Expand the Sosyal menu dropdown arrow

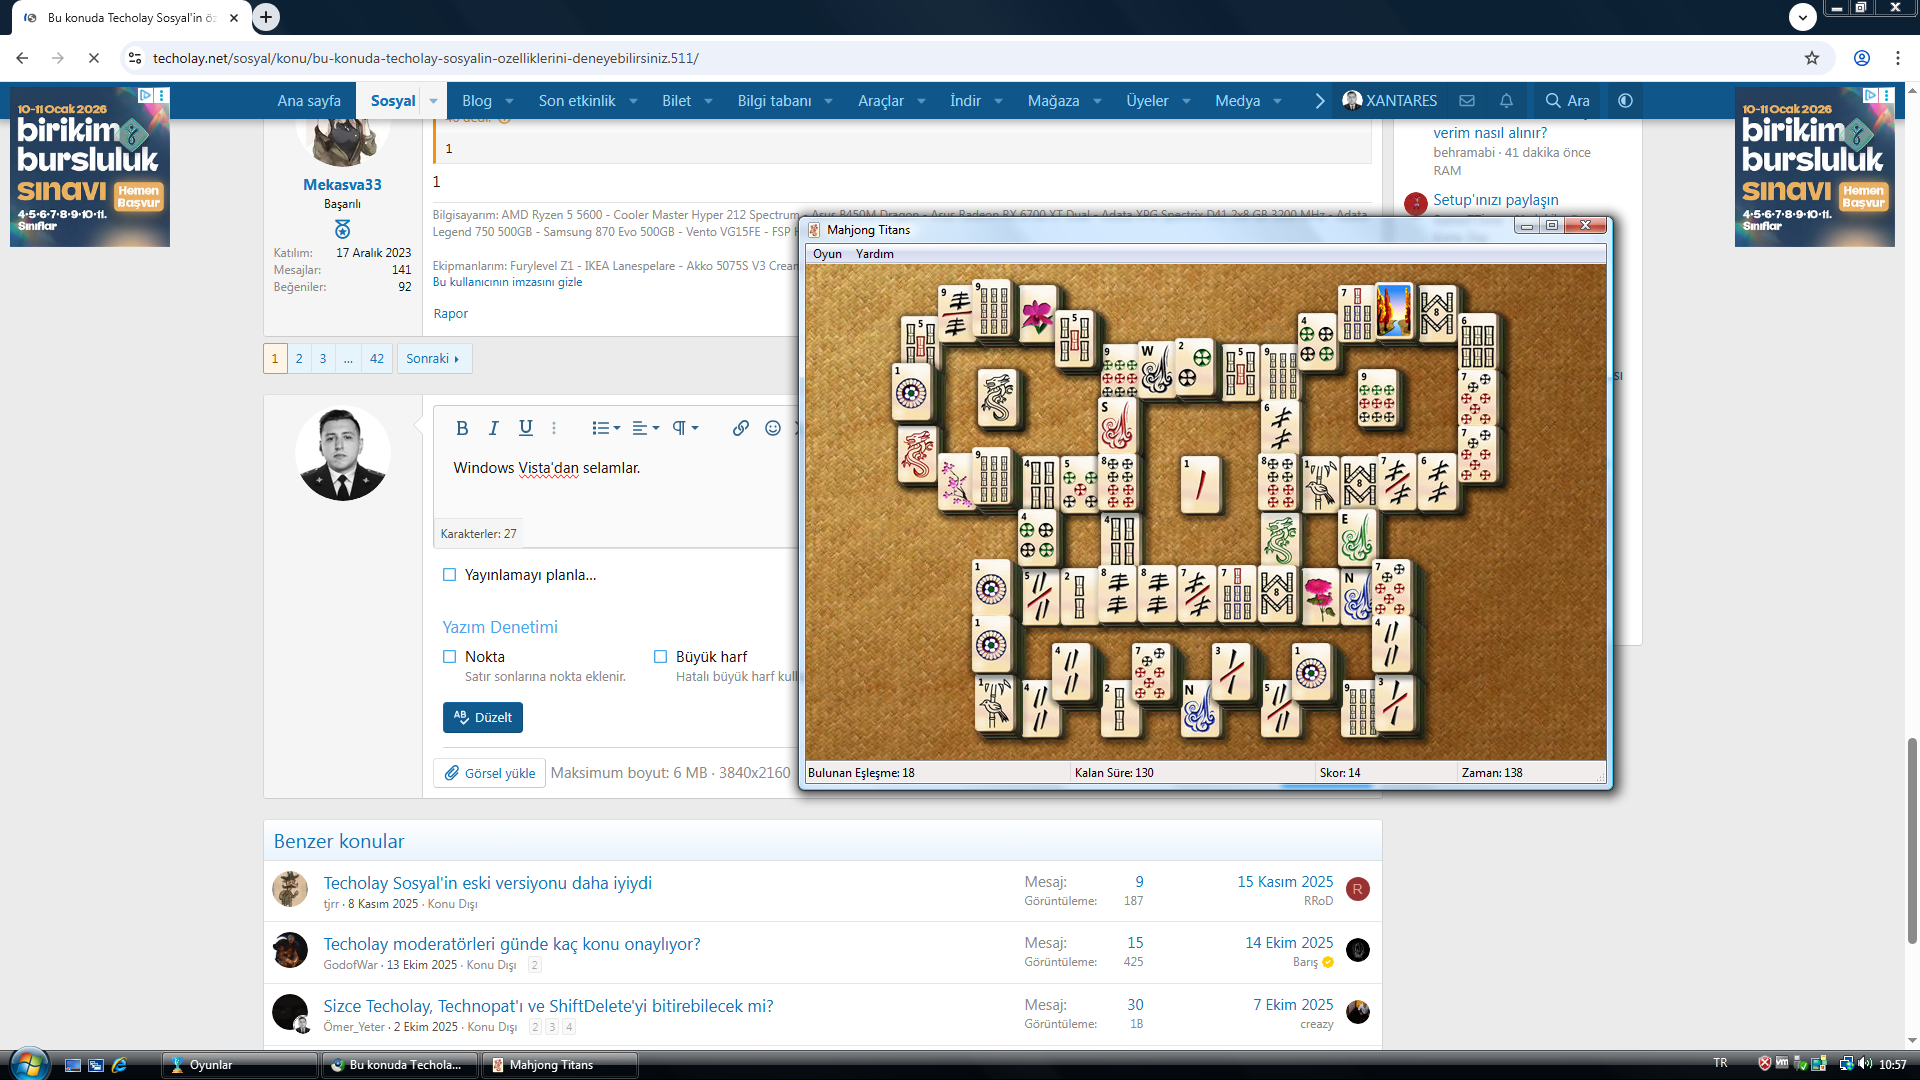tap(433, 101)
